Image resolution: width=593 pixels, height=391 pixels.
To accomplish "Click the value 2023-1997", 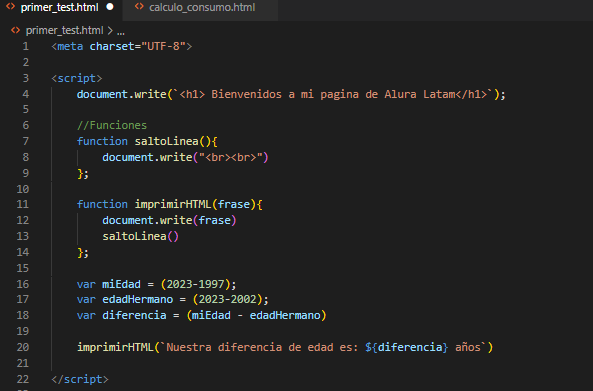I will point(196,284).
